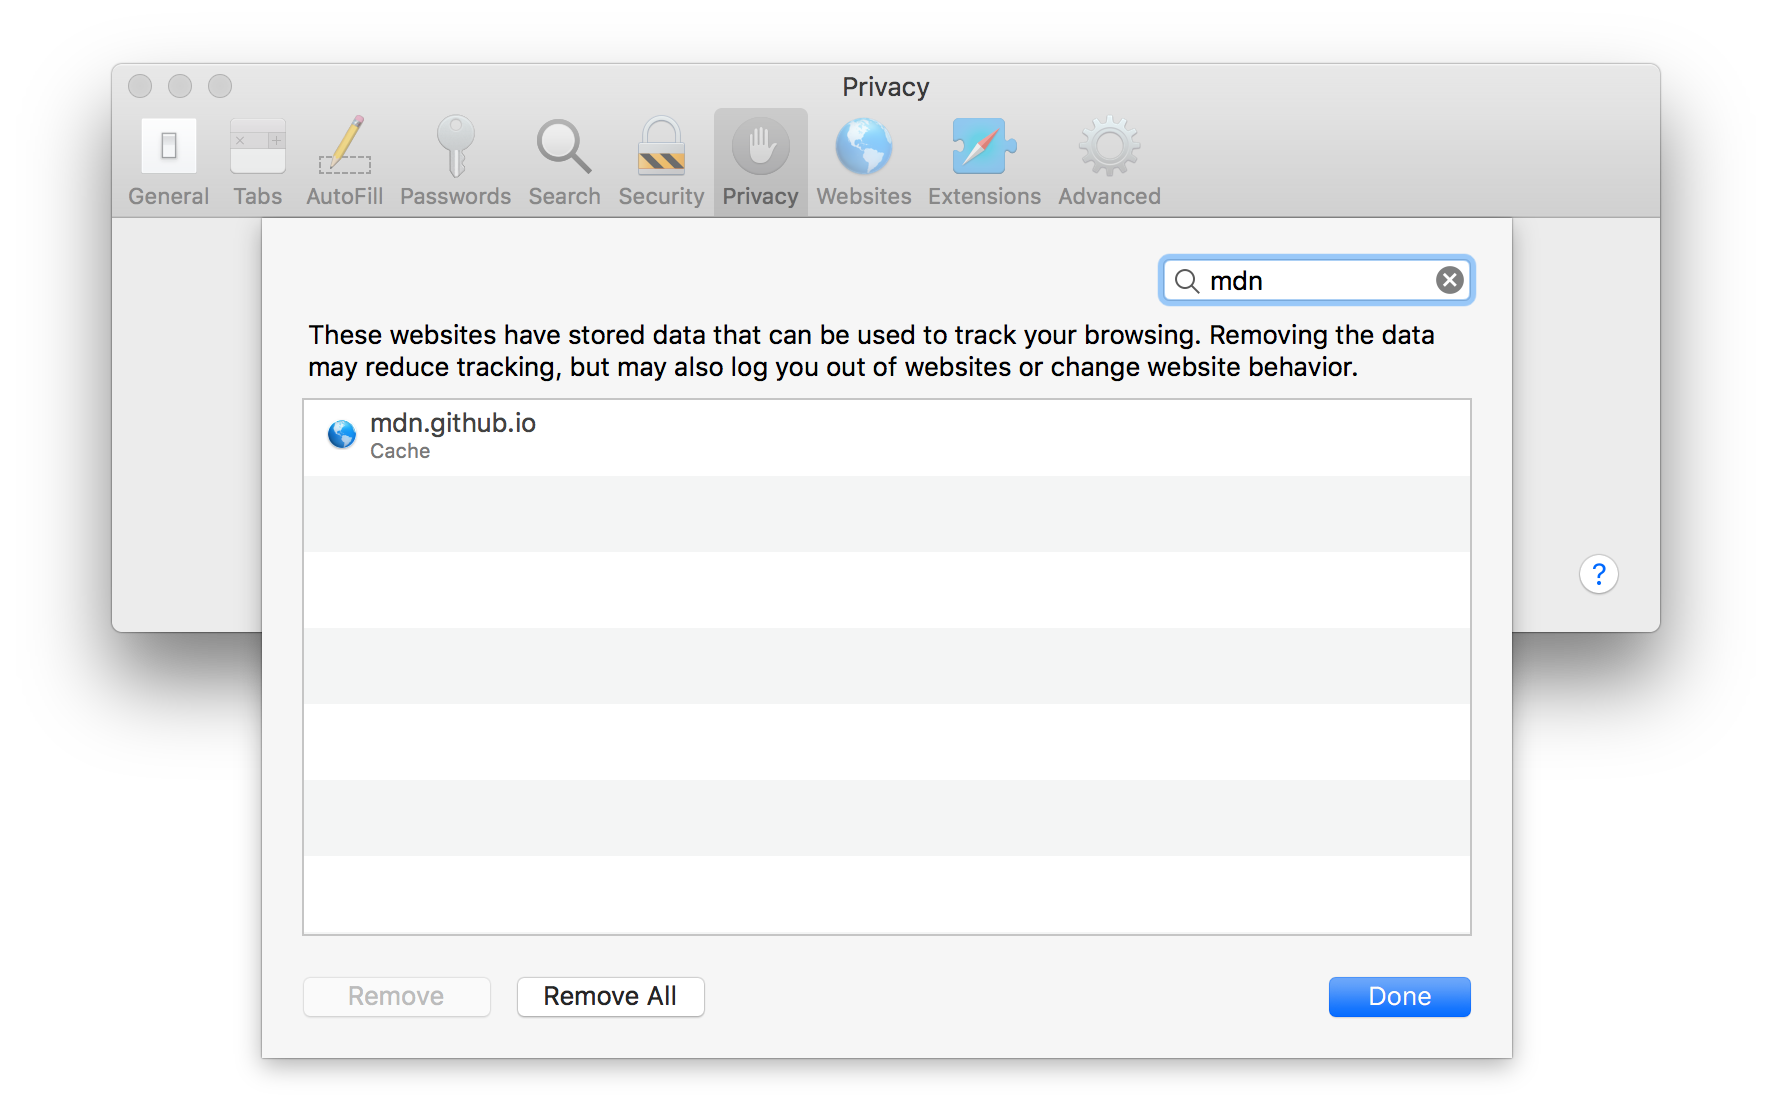Image resolution: width=1772 pixels, height=1100 pixels.
Task: Click the globe icon beside mdn.github.io
Action: point(342,435)
